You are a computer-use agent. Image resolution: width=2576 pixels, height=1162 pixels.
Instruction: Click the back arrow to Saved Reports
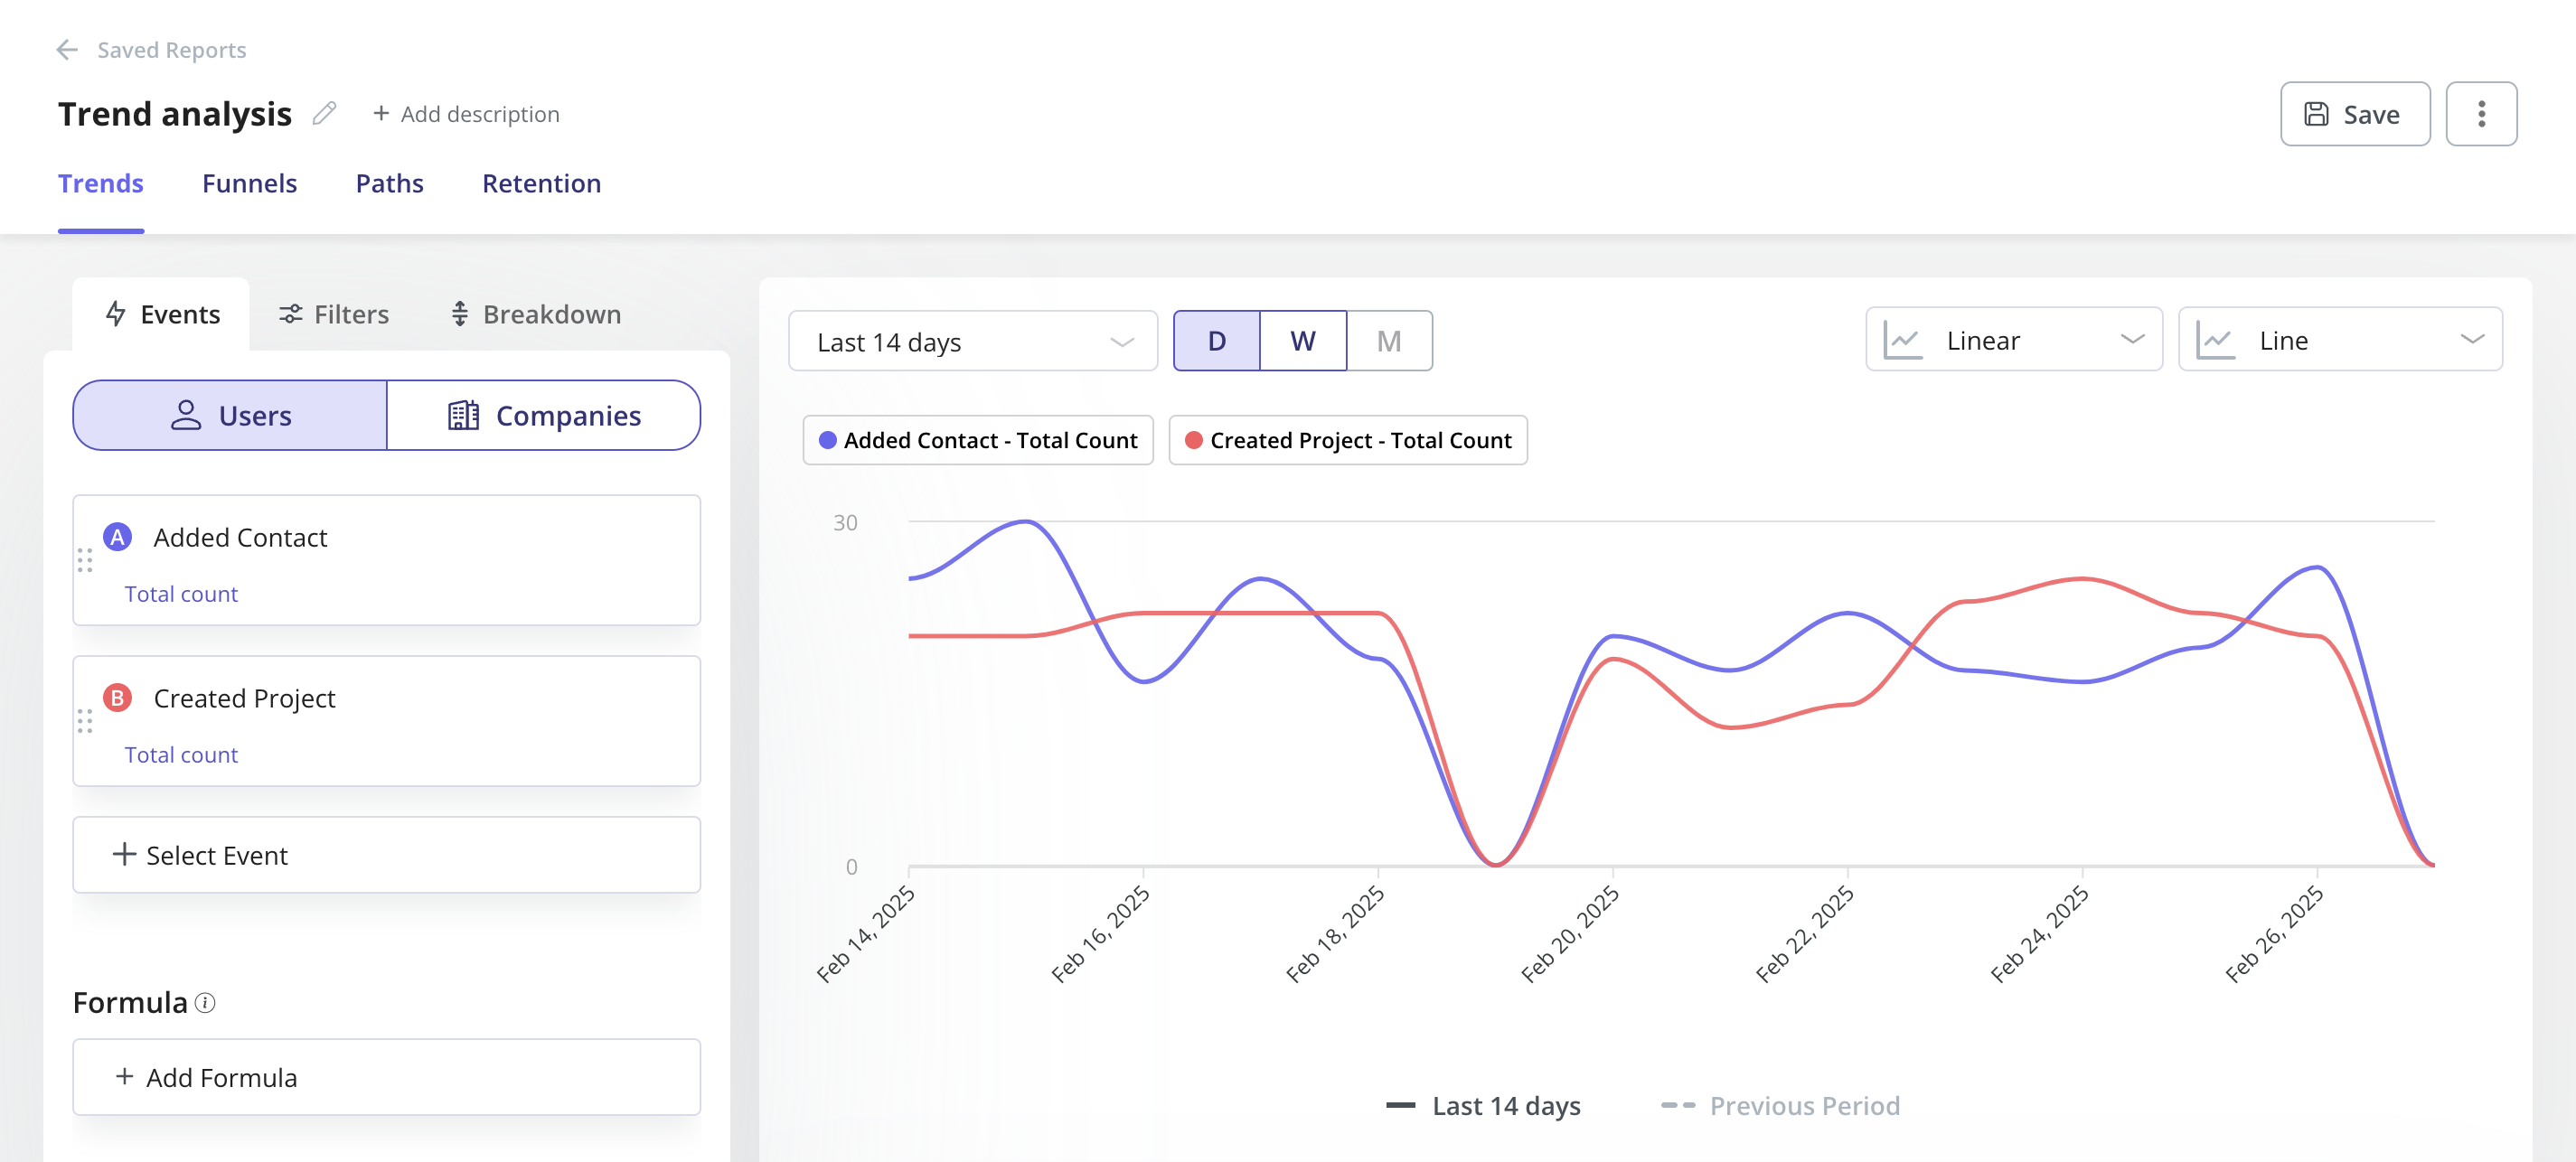[66, 49]
